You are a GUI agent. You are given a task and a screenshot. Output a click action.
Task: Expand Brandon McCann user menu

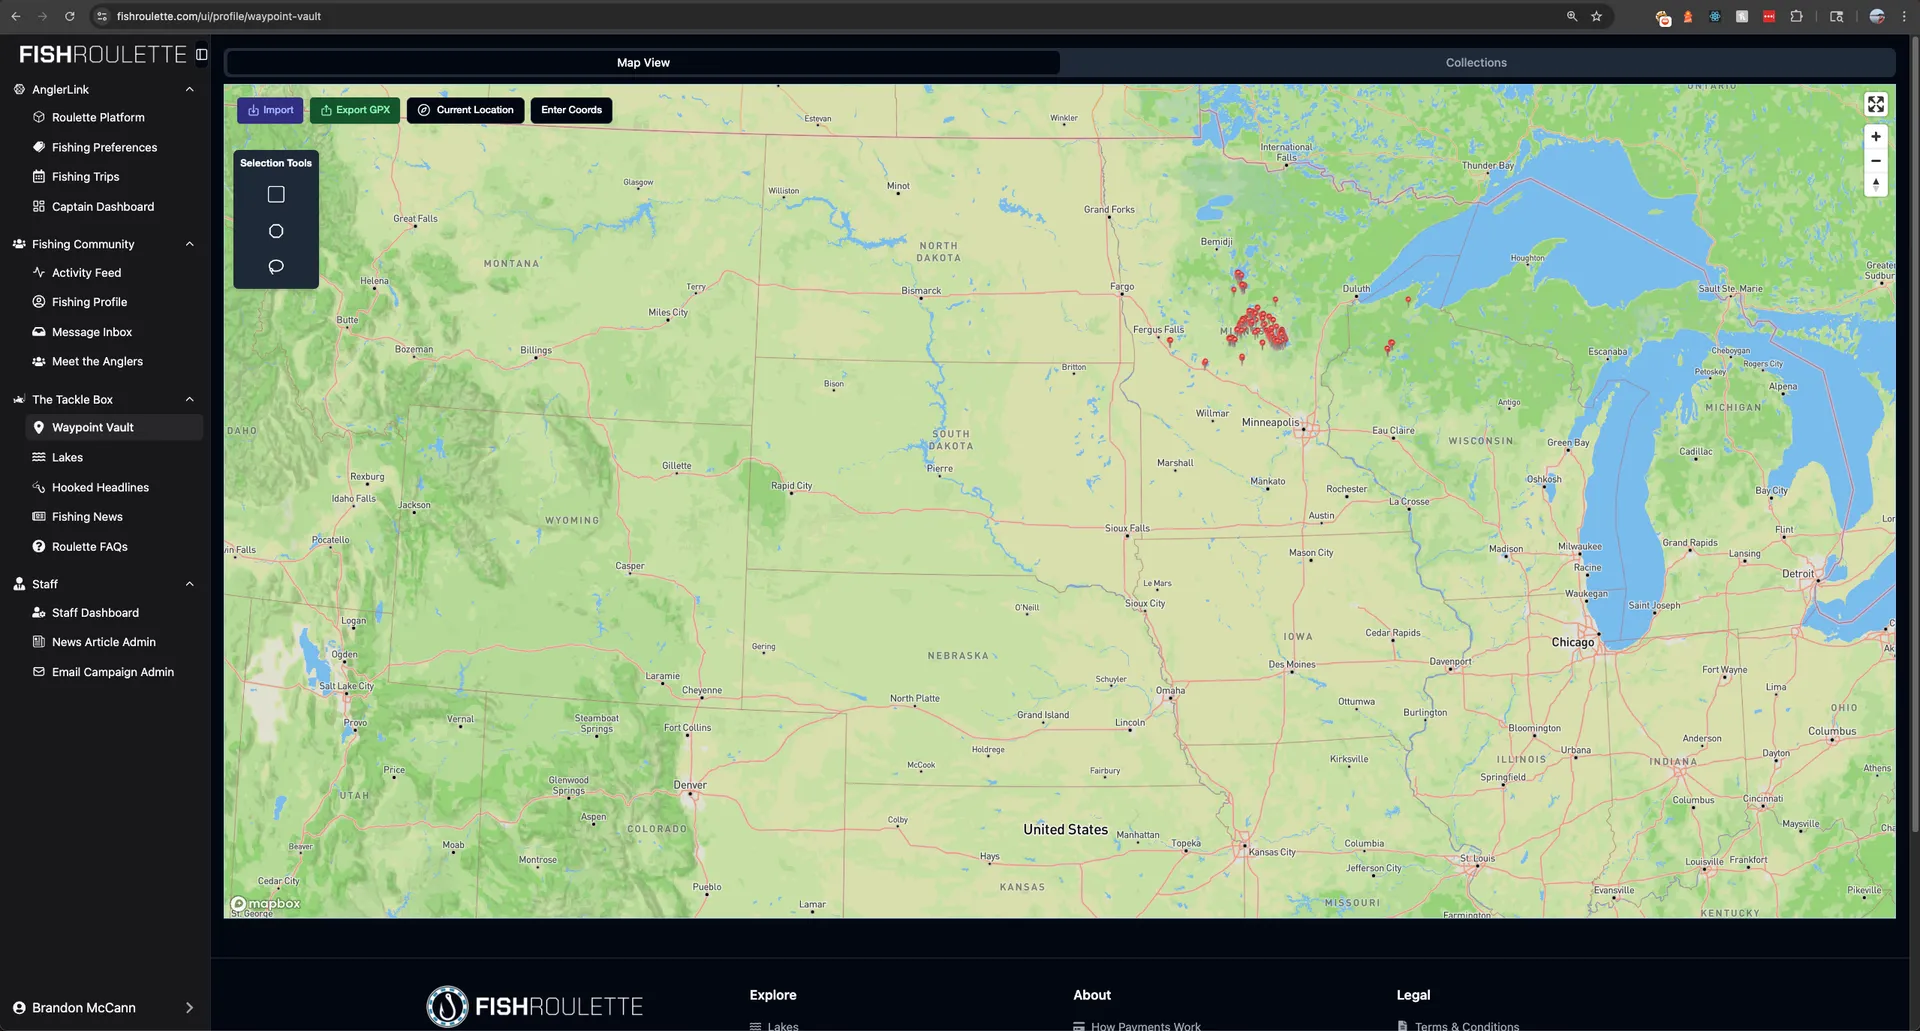tap(189, 1008)
